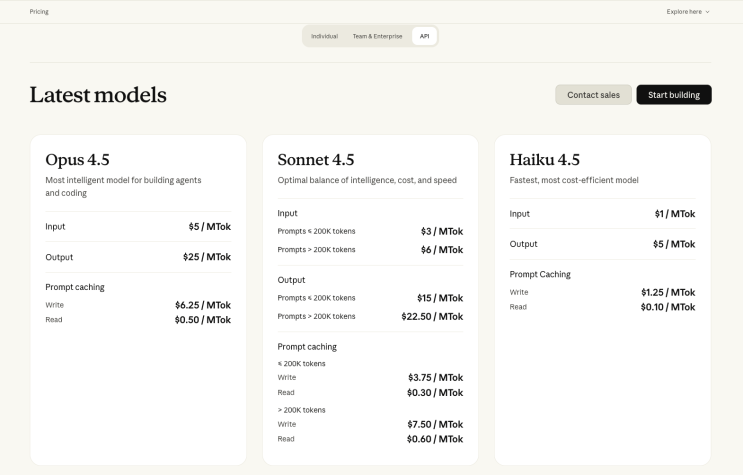Click Sonnet 'Output' section label
Viewport: 743px width, 475px height.
coord(291,280)
